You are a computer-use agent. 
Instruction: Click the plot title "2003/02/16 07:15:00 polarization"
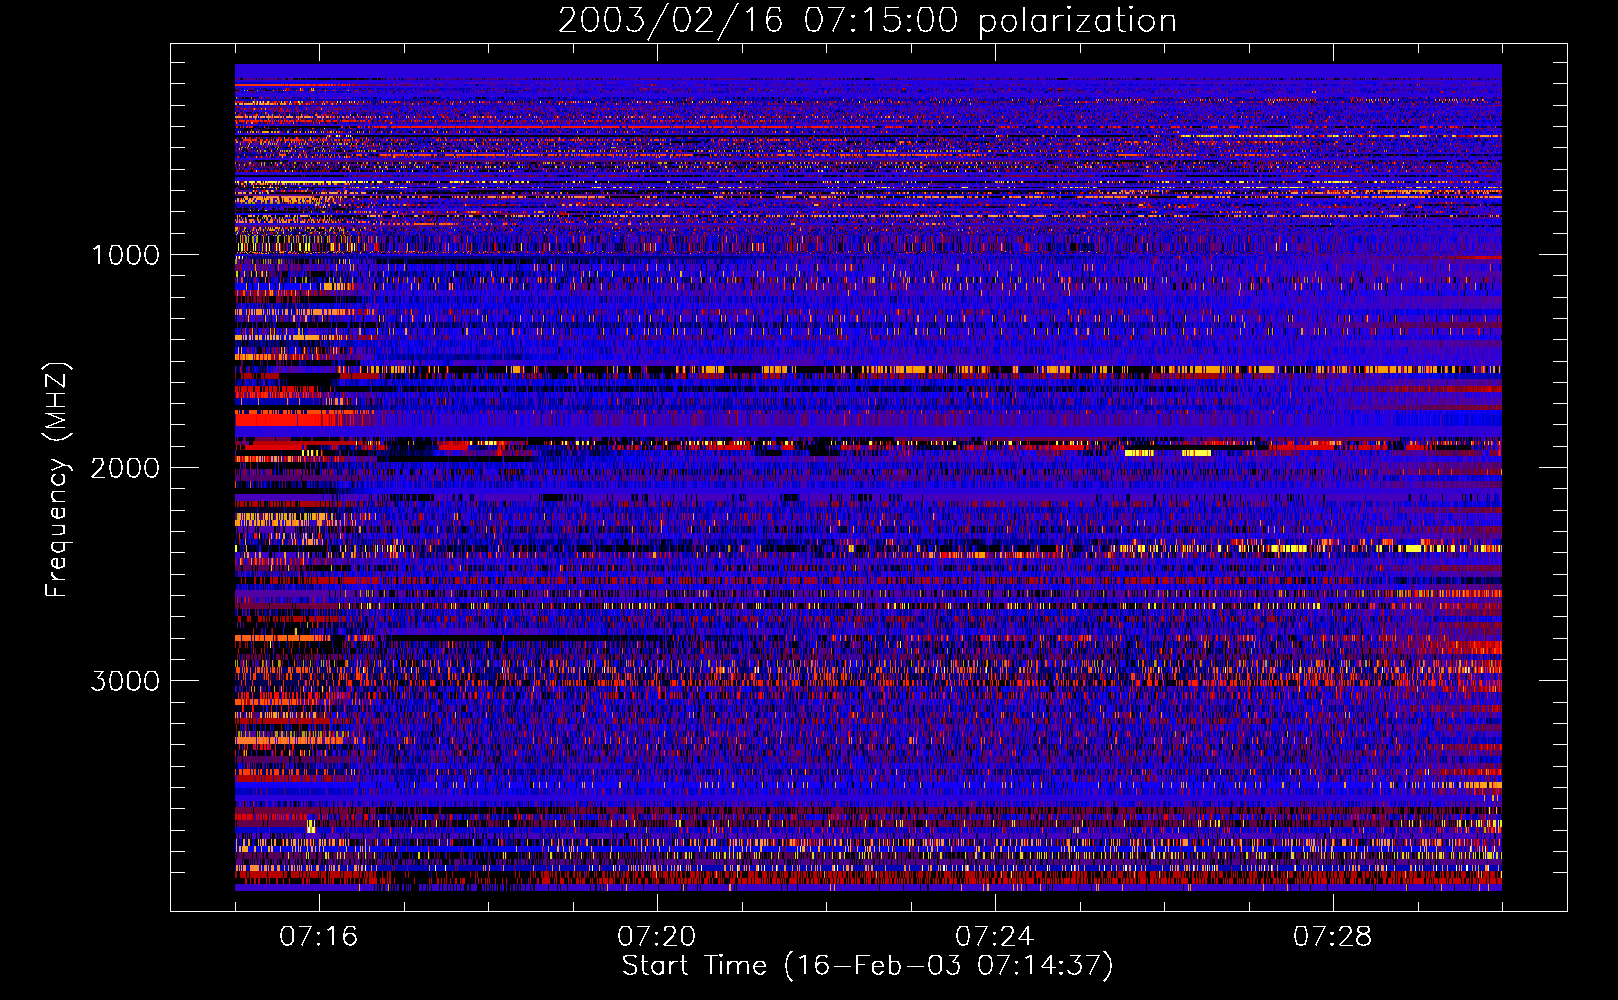(867, 21)
